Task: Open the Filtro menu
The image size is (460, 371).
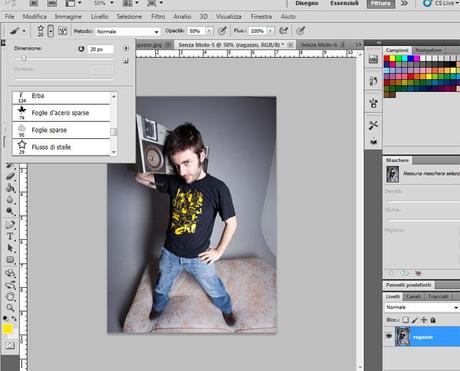Action: pyautogui.click(x=158, y=16)
